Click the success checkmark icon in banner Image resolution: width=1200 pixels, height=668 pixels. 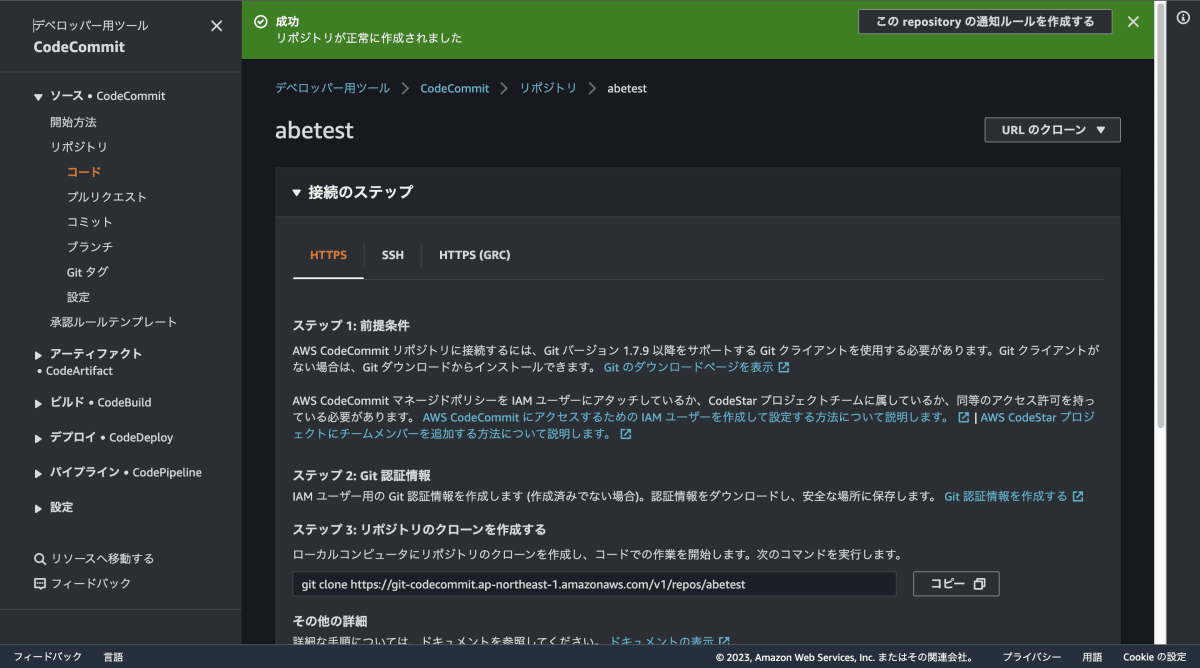(261, 21)
